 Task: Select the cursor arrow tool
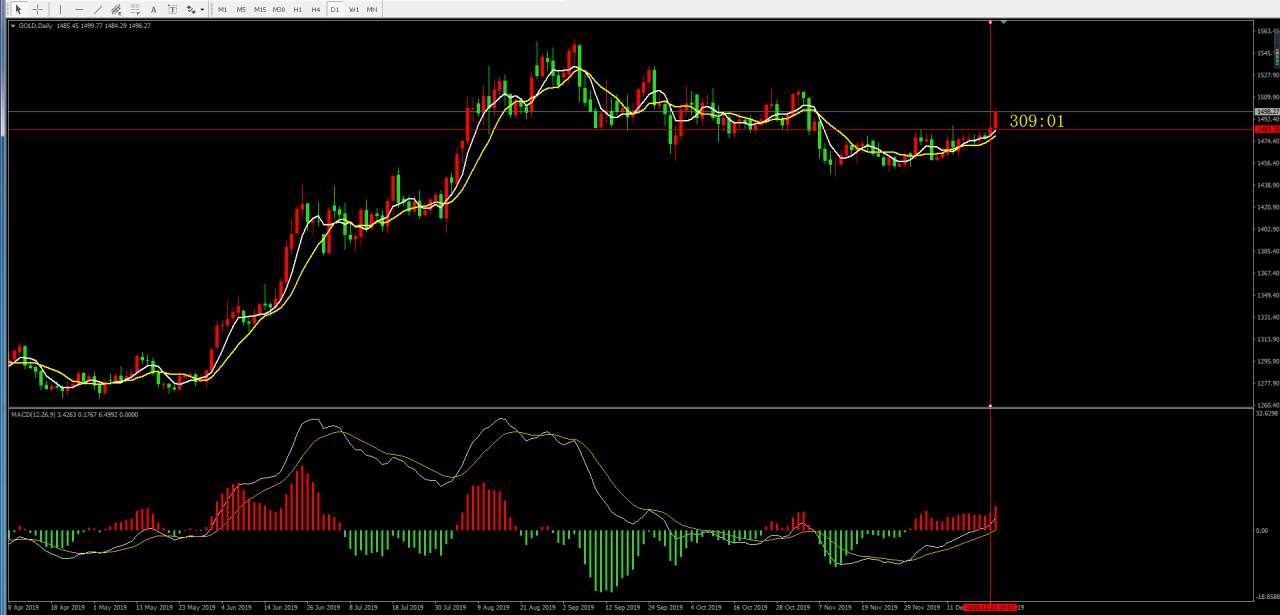tap(18, 9)
